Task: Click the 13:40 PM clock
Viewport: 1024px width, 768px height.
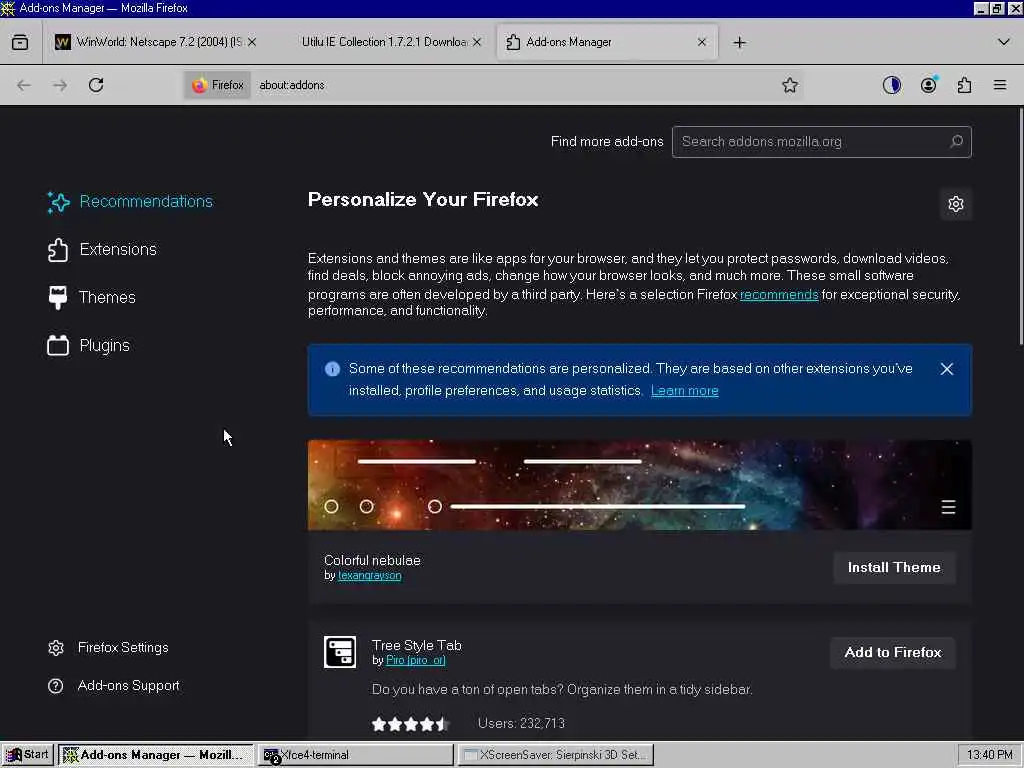Action: click(989, 755)
